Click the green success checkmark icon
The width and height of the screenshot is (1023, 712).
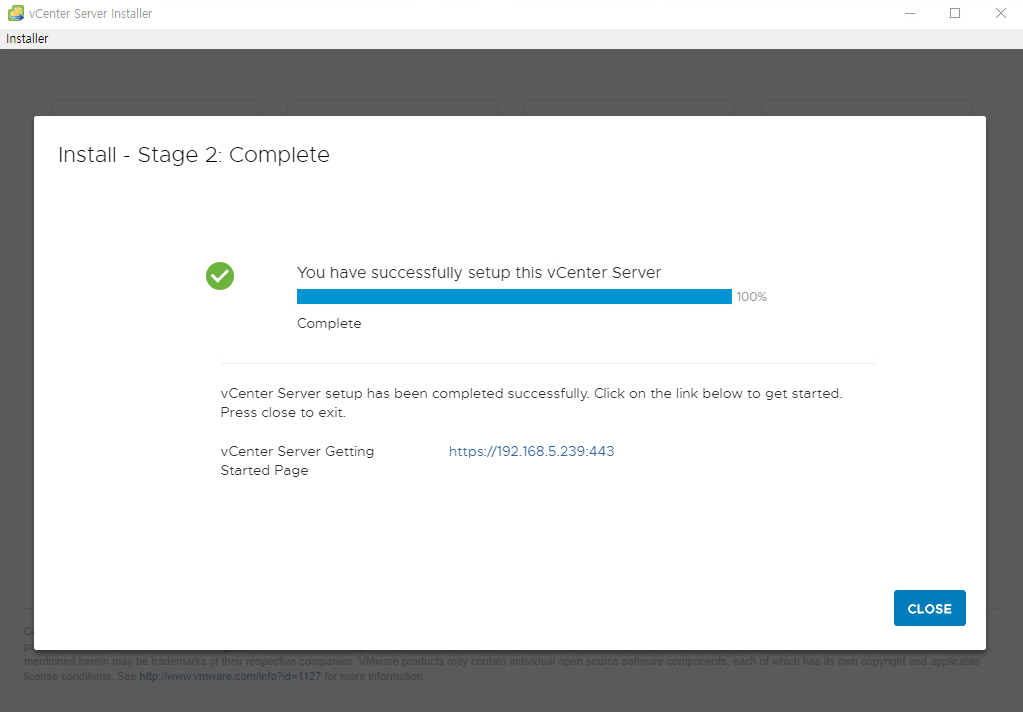click(x=220, y=276)
